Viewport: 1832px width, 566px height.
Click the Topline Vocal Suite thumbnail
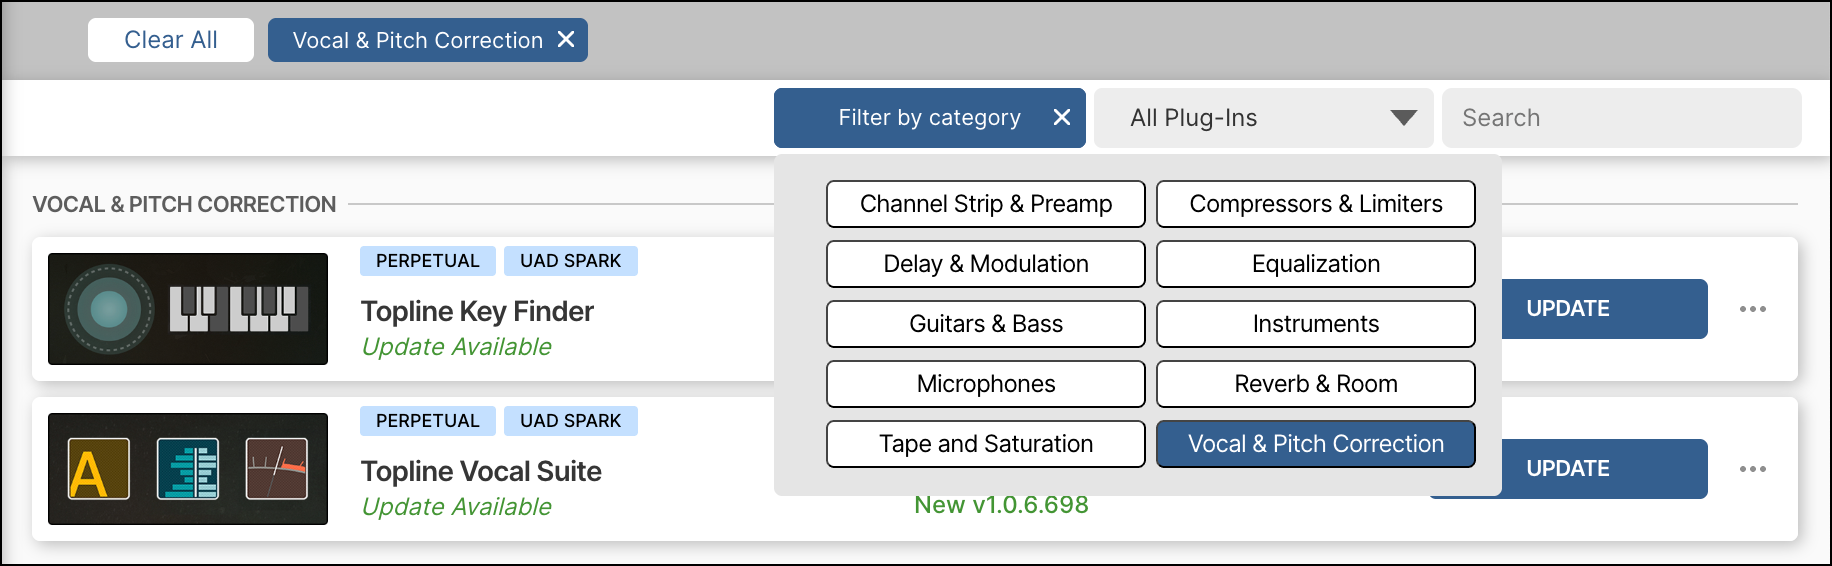pos(188,469)
